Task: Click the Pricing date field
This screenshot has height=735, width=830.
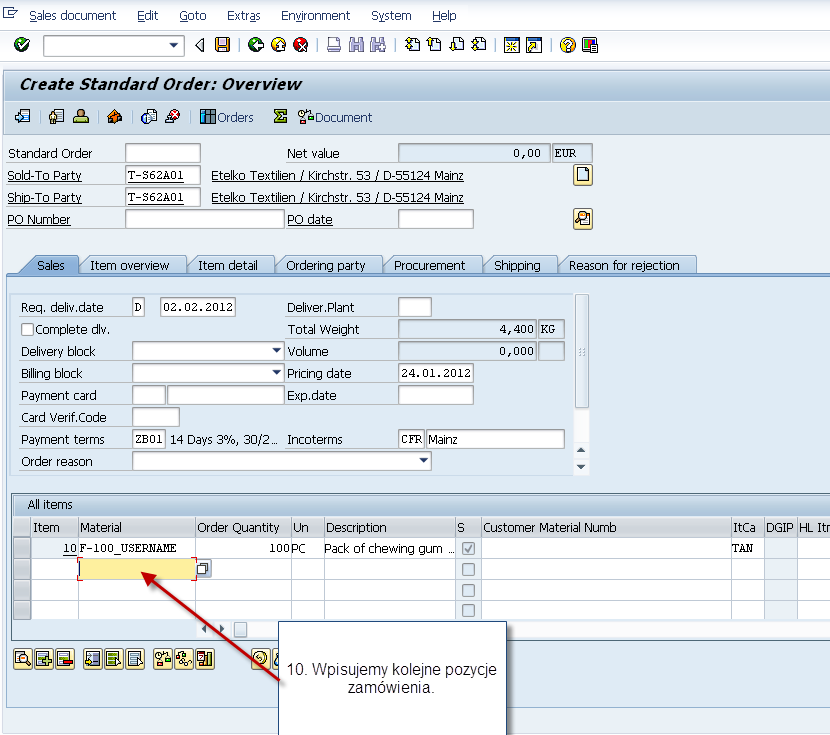Action: click(x=436, y=373)
